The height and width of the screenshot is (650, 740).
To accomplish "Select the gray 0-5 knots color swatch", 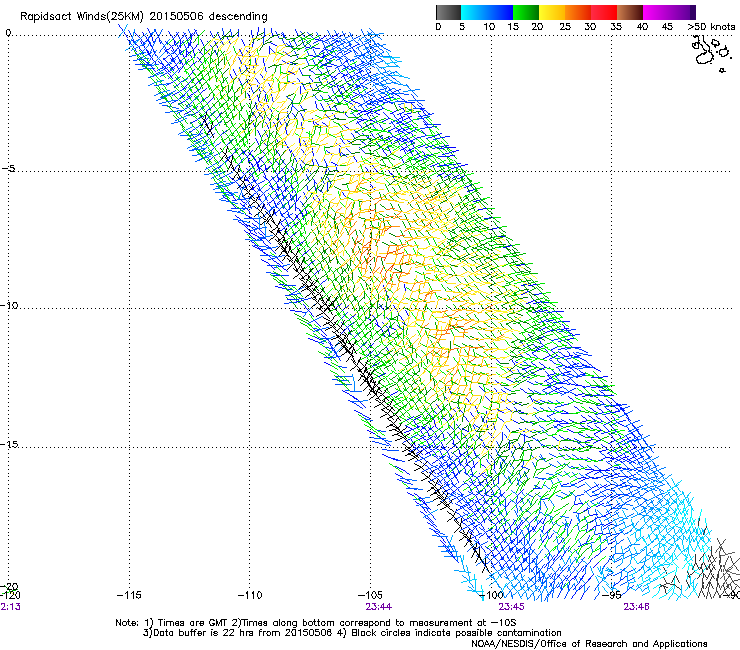I will (448, 12).
